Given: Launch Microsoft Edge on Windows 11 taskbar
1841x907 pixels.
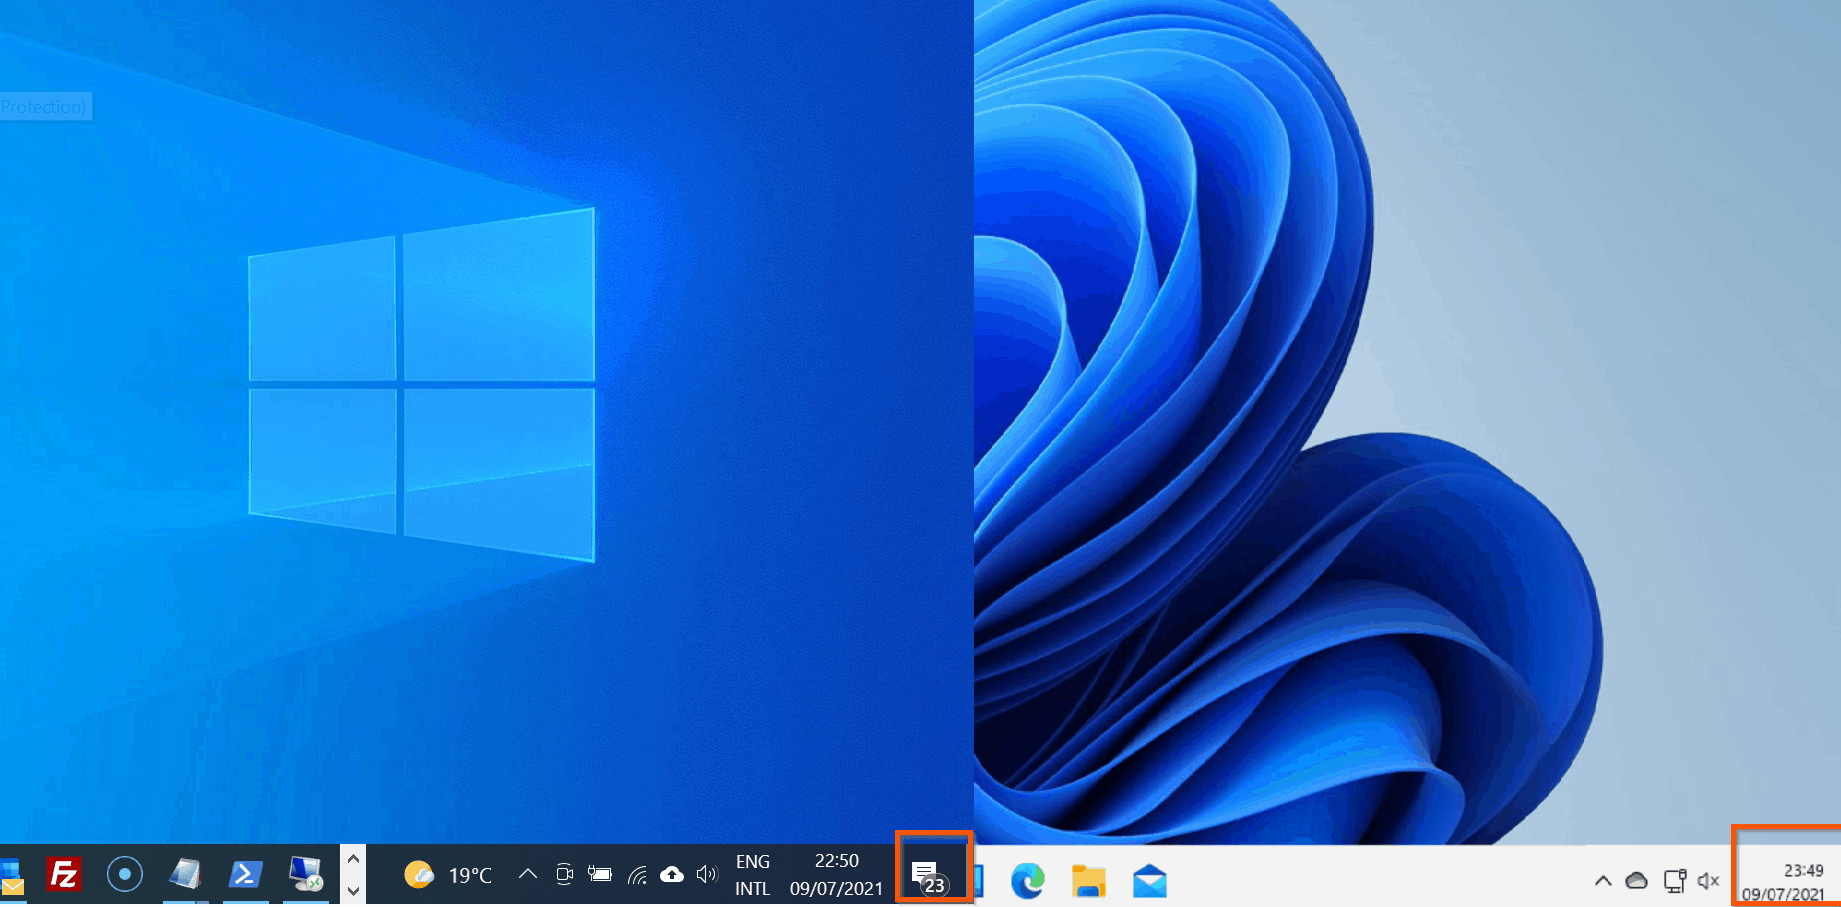Looking at the screenshot, I should [x=1027, y=880].
